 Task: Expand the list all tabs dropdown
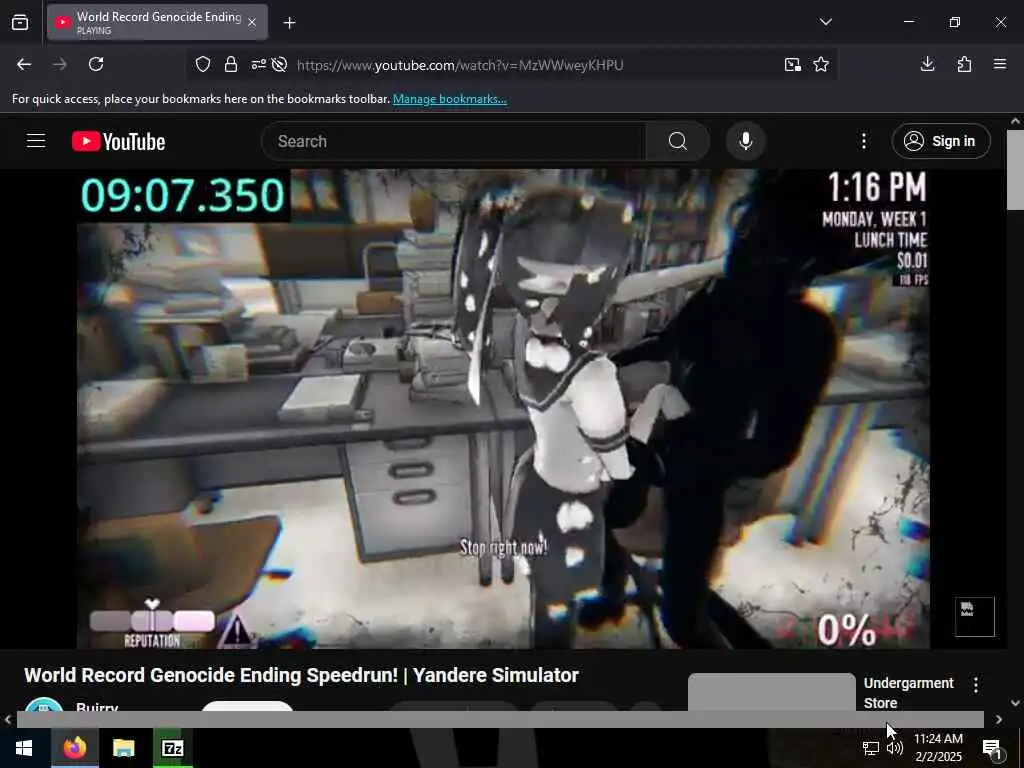[x=825, y=22]
